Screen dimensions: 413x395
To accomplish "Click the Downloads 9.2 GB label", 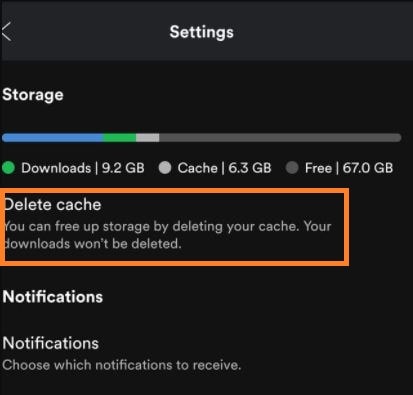I will click(83, 168).
